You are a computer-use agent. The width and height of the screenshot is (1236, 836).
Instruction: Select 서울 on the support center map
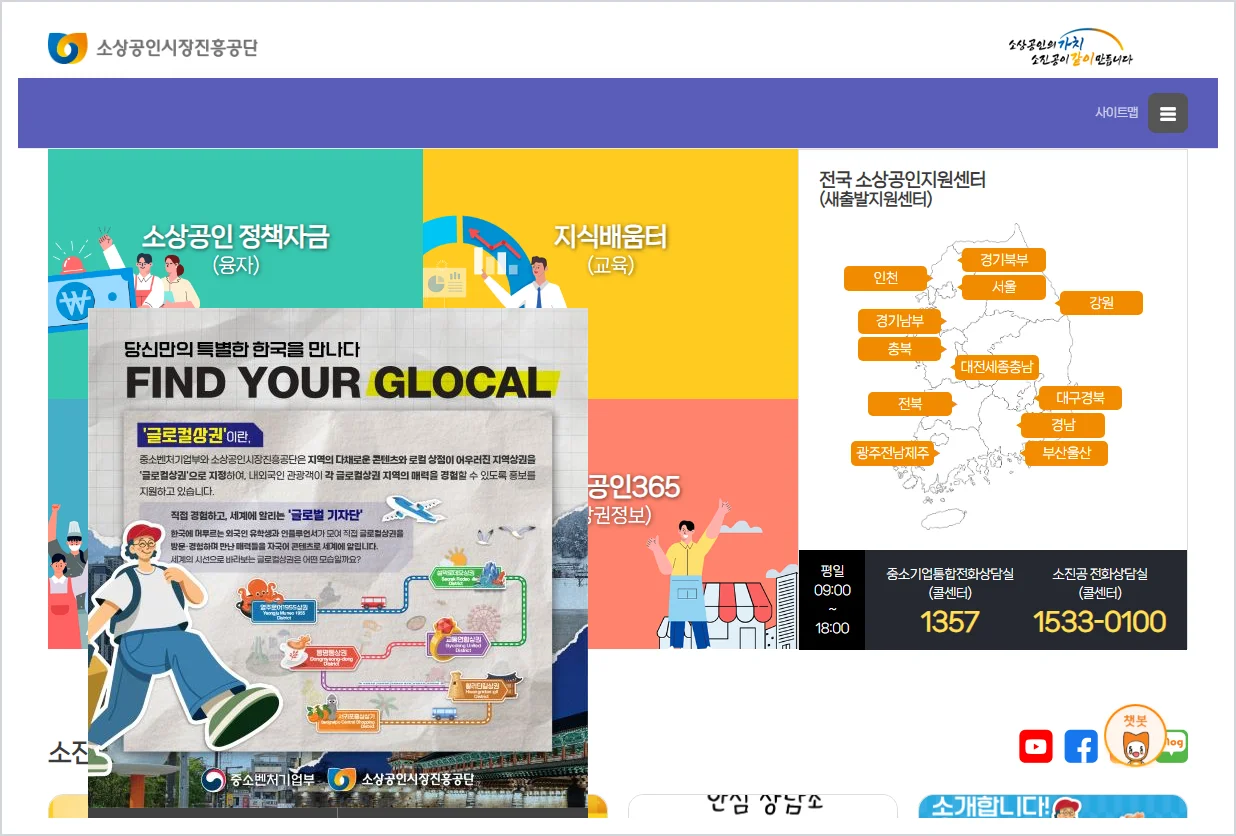pyautogui.click(x=1003, y=287)
